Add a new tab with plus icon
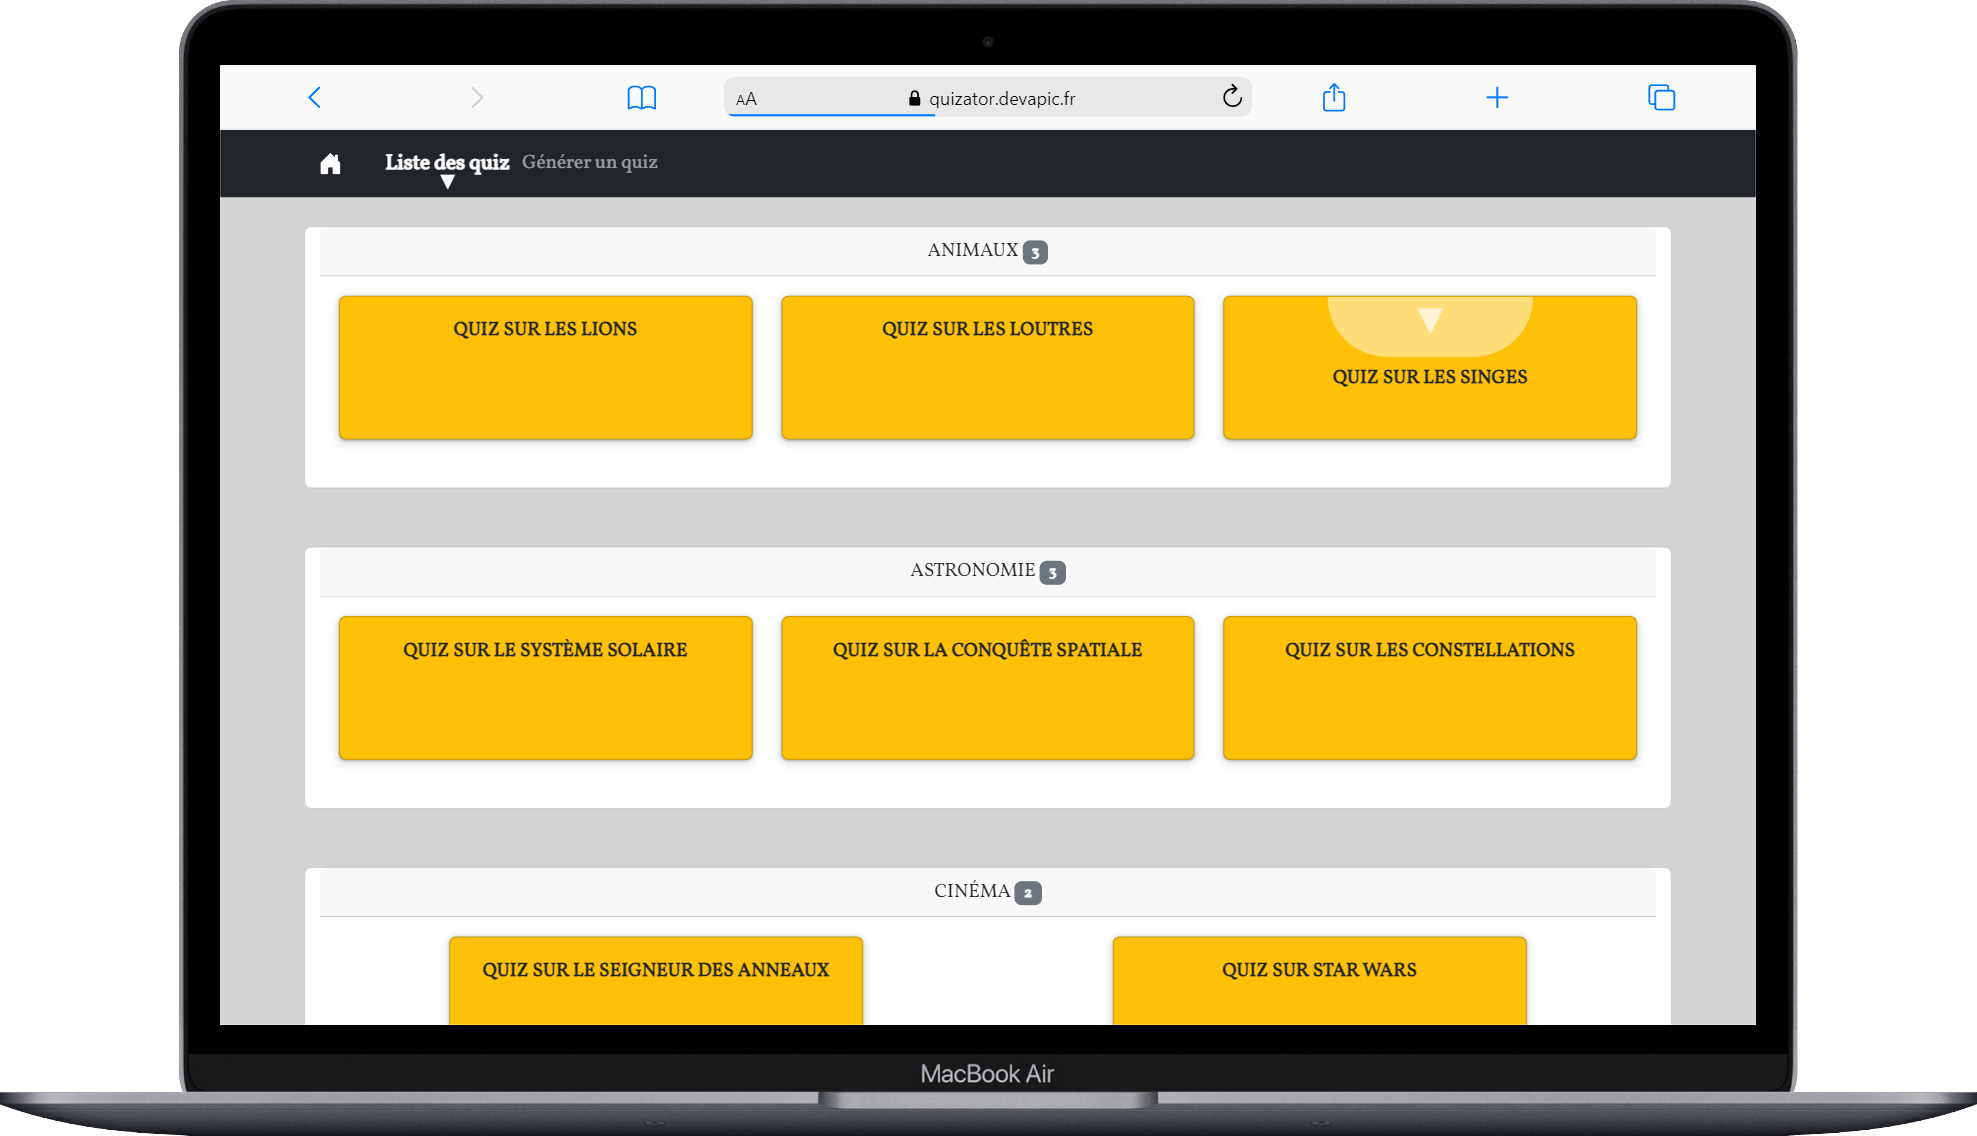The width and height of the screenshot is (1977, 1136). [1497, 97]
